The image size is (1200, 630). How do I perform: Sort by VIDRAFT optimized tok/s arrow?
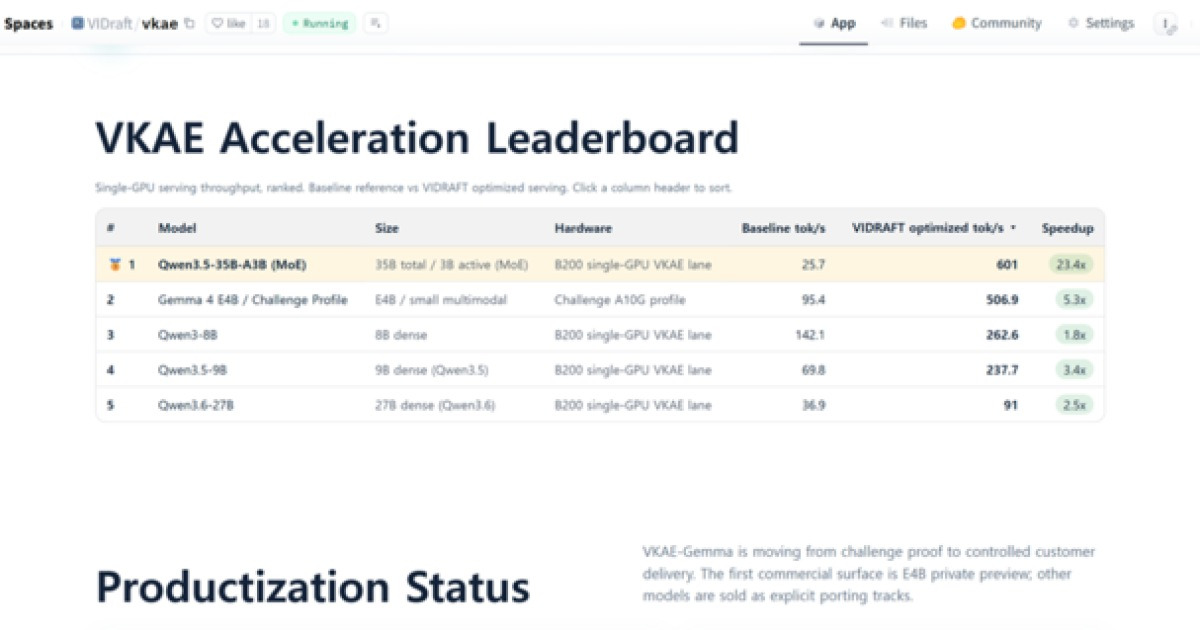tap(1013, 228)
